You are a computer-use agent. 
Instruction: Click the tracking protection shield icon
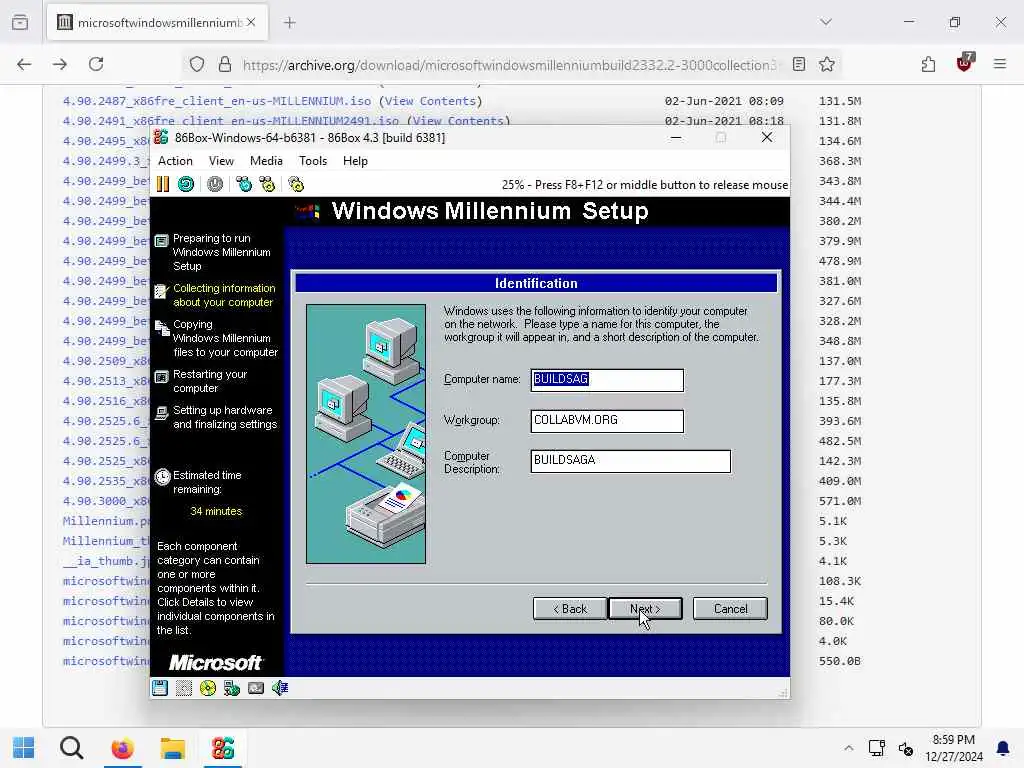click(x=197, y=64)
